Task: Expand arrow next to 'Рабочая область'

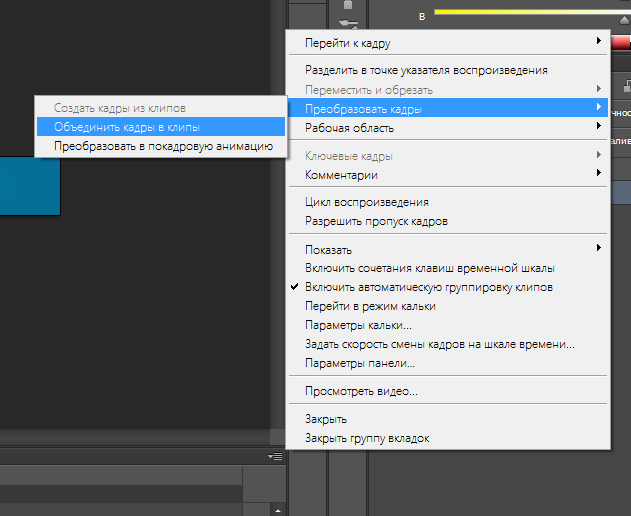Action: tap(599, 126)
